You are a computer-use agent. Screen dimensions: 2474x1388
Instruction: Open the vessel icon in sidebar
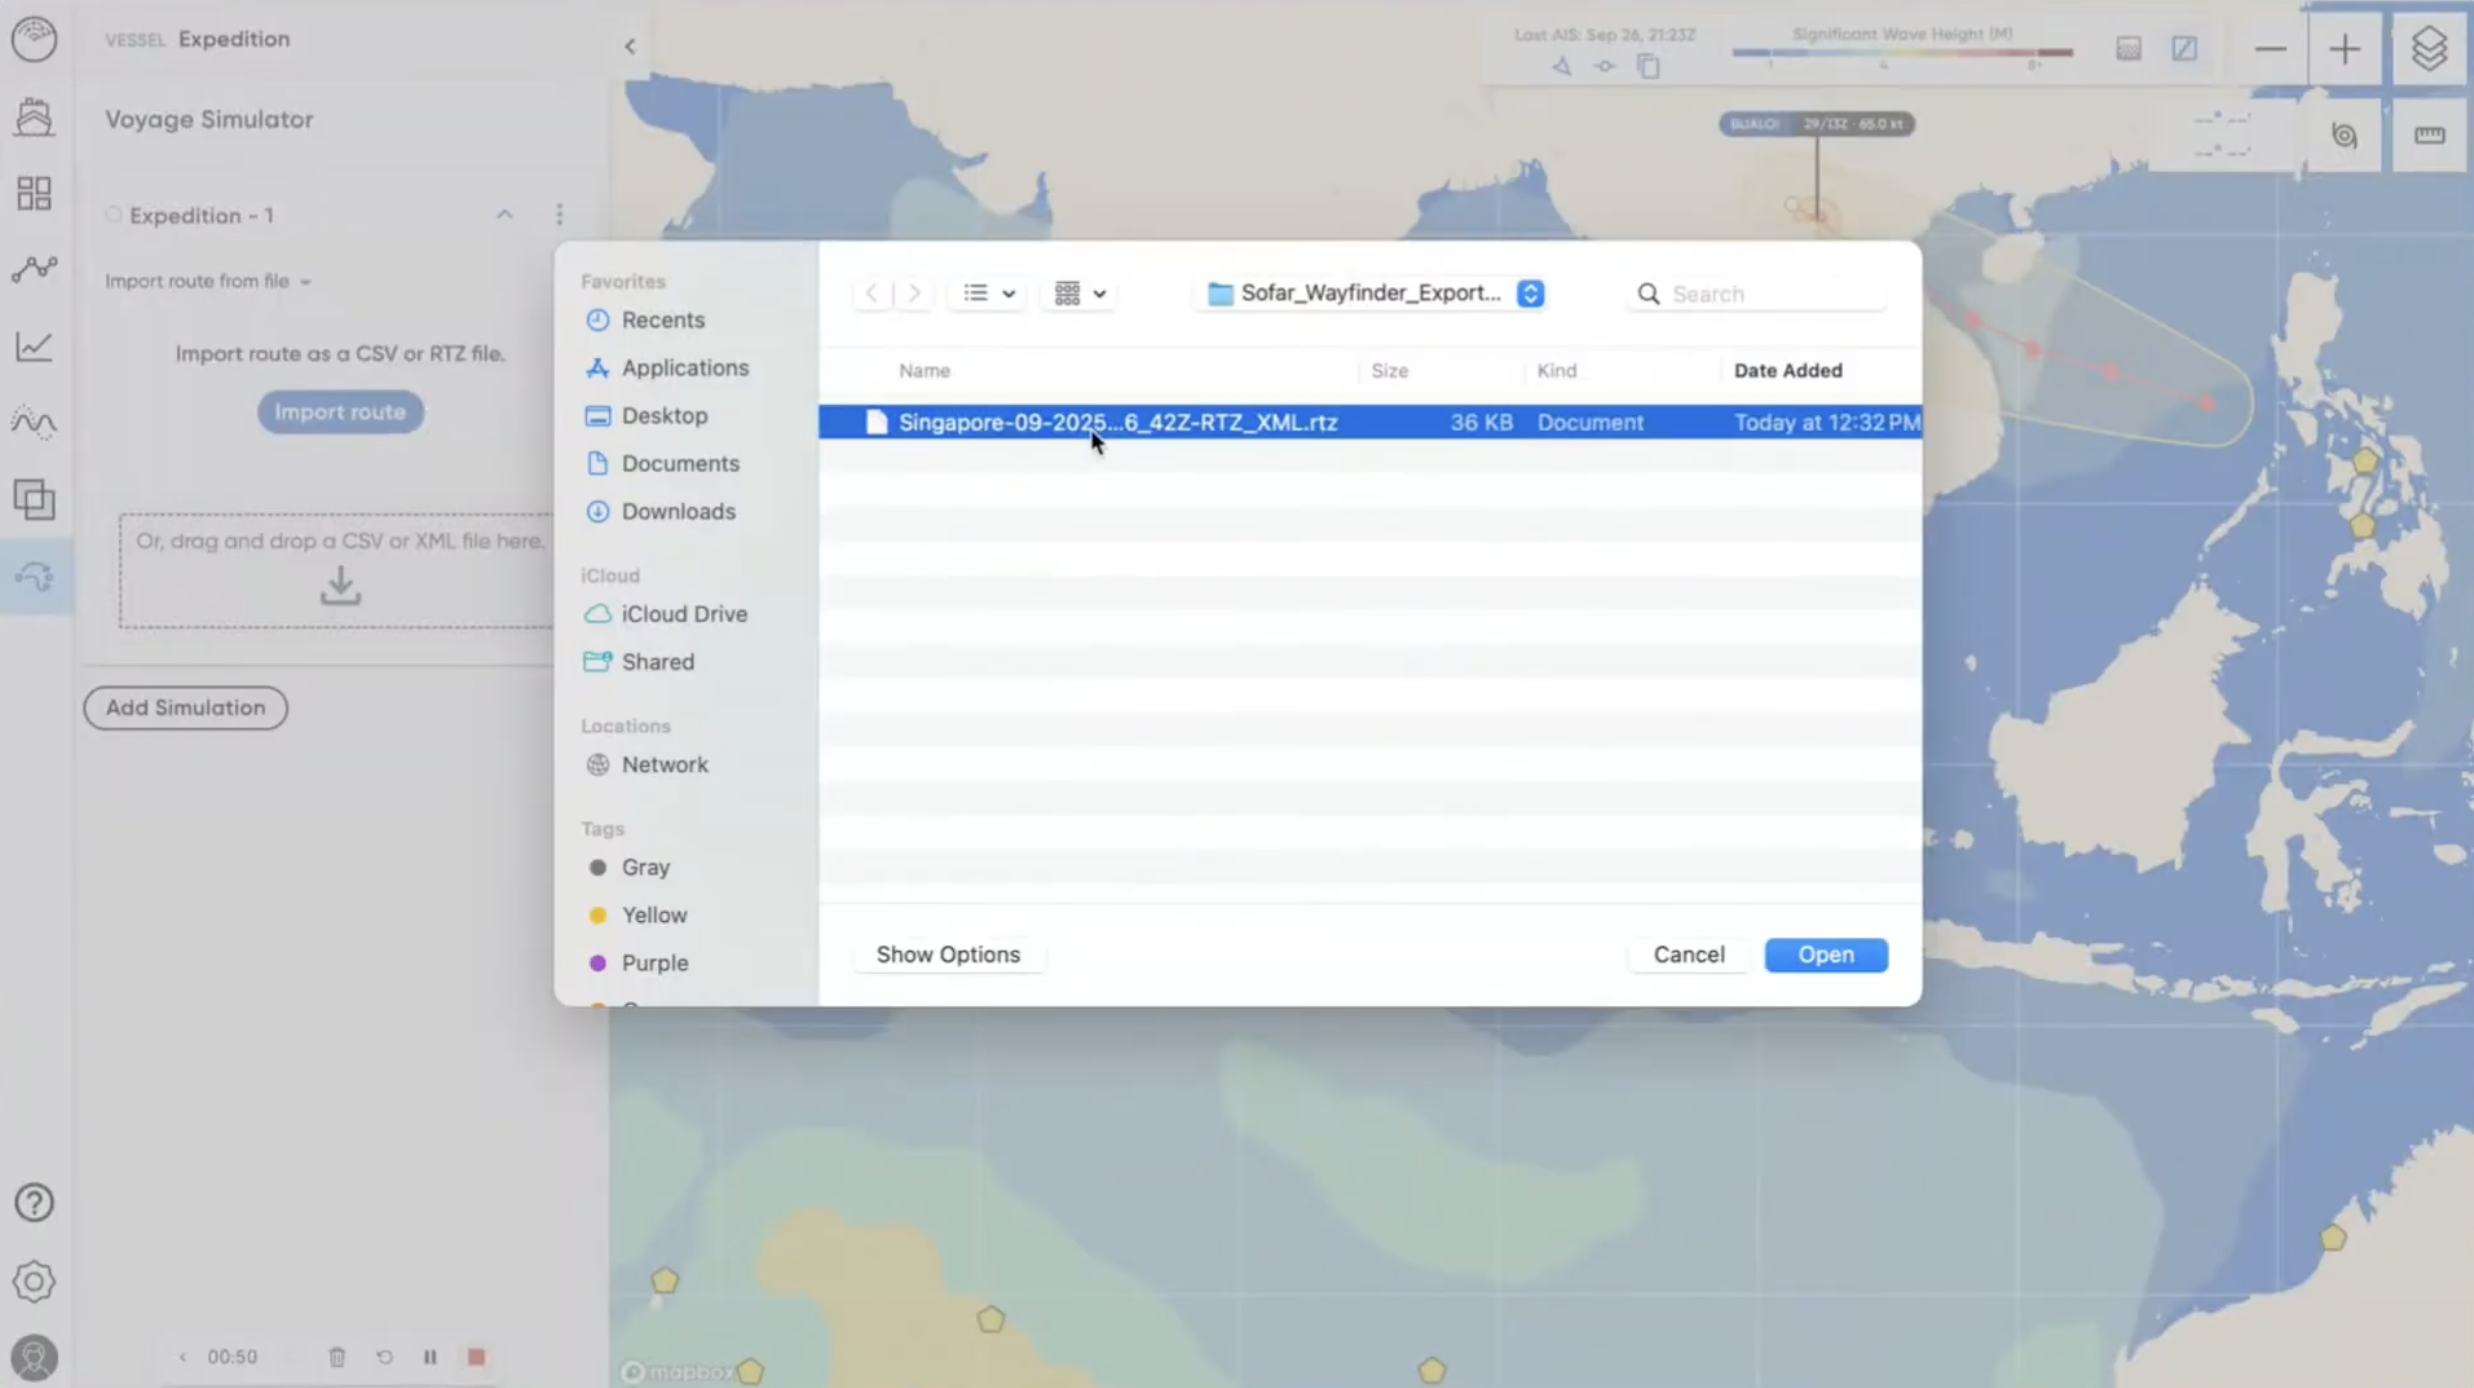click(x=34, y=117)
